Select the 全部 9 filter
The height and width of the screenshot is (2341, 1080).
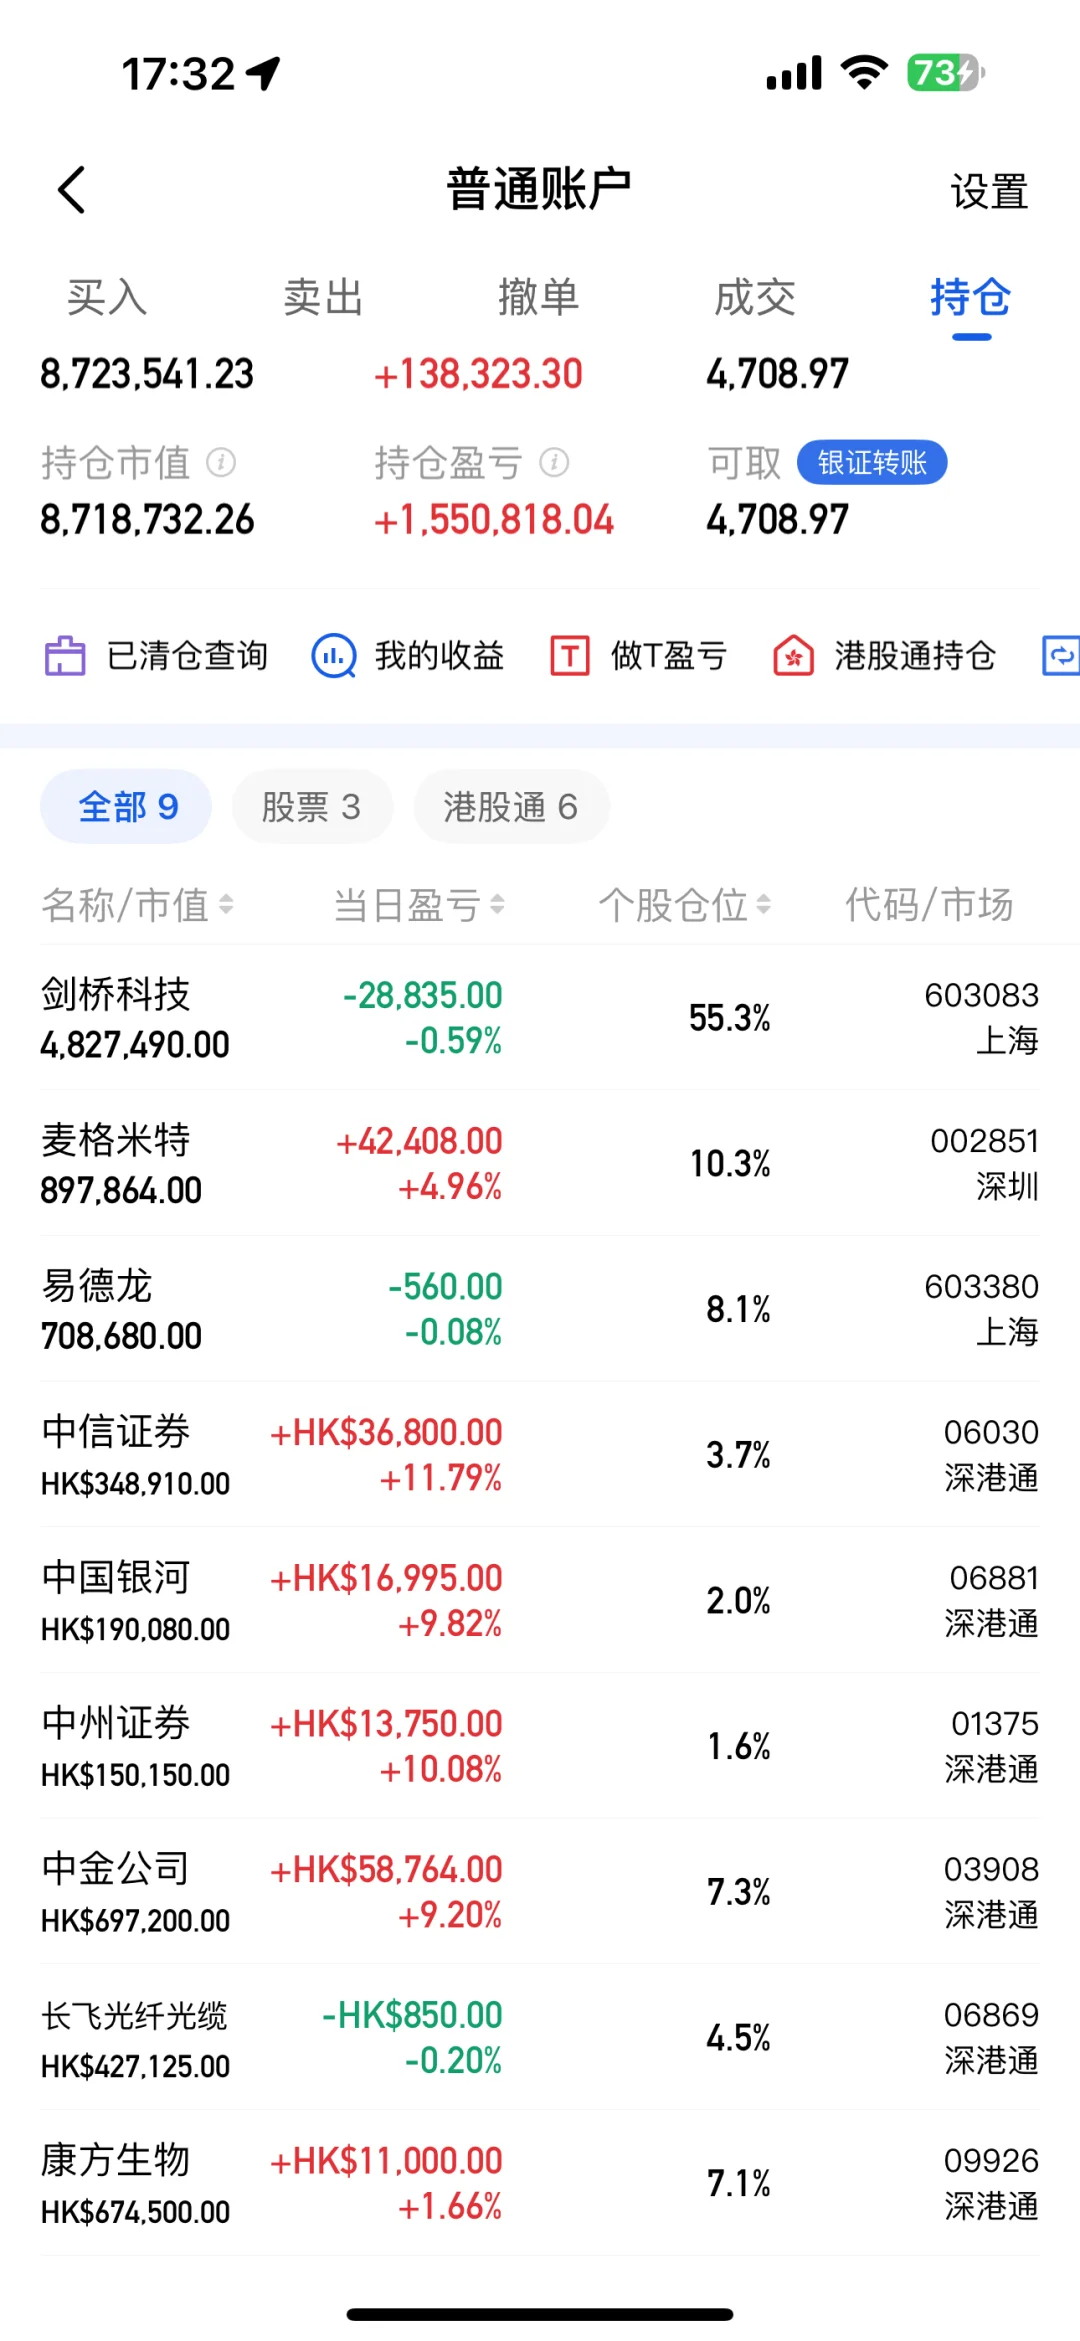pos(126,806)
